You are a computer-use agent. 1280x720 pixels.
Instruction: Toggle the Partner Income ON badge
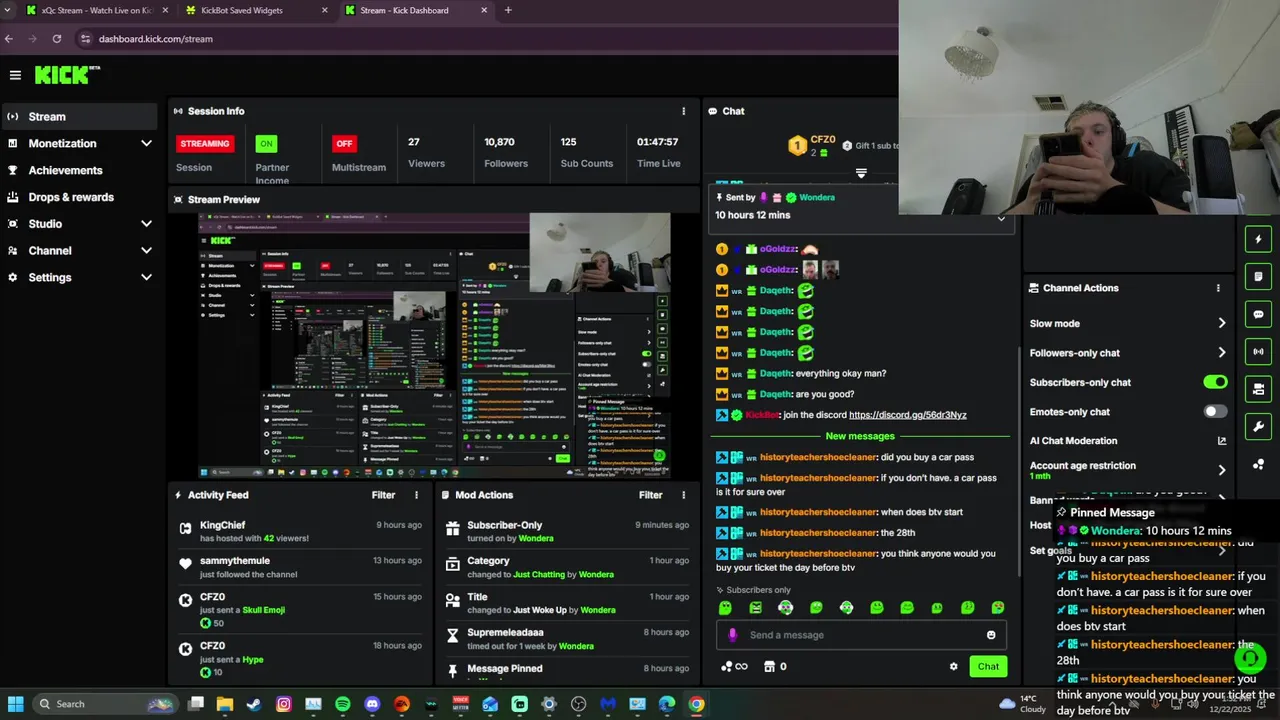click(x=266, y=143)
